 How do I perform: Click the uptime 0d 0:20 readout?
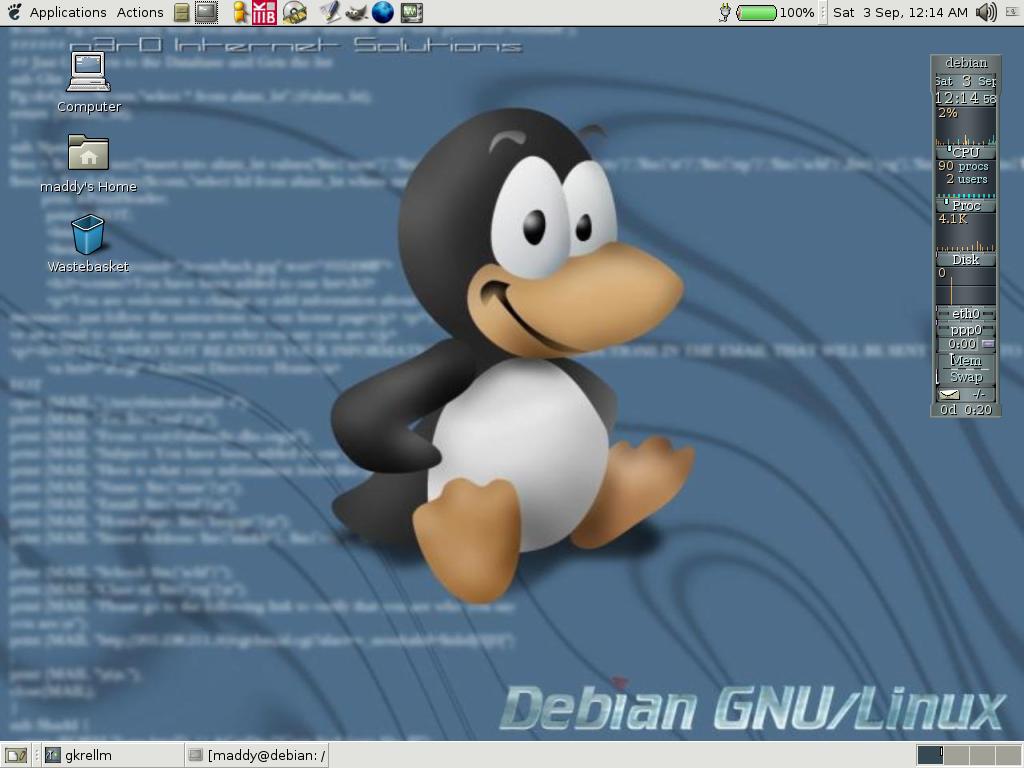(x=966, y=409)
